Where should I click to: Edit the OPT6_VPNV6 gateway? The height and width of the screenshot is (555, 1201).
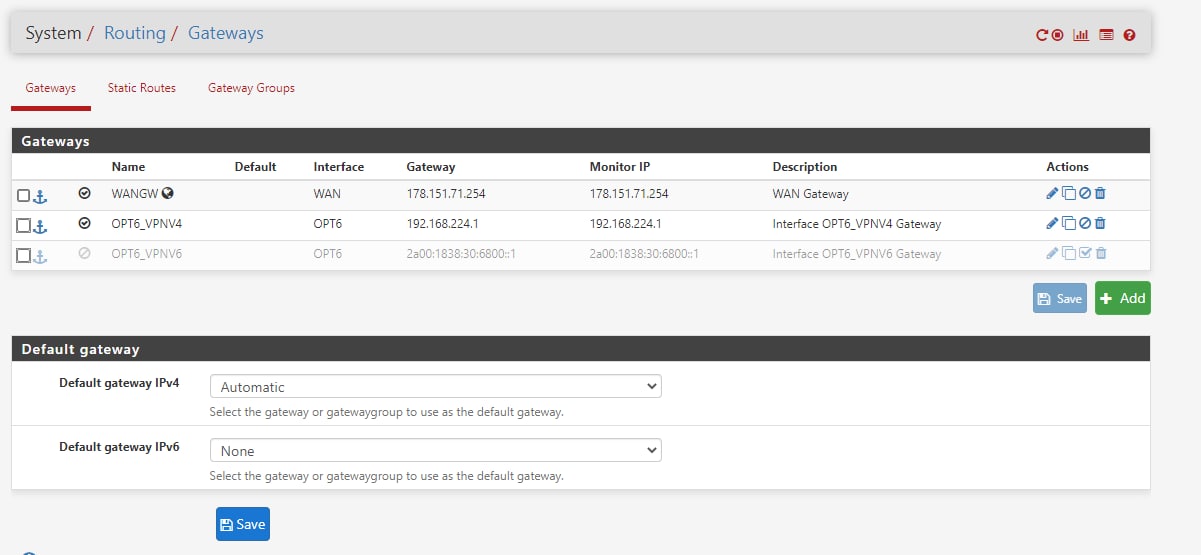[1052, 254]
